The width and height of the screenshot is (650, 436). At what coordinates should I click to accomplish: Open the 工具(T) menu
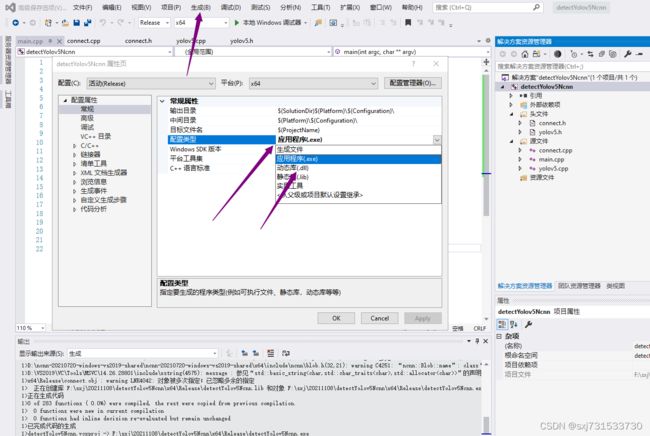point(321,7)
